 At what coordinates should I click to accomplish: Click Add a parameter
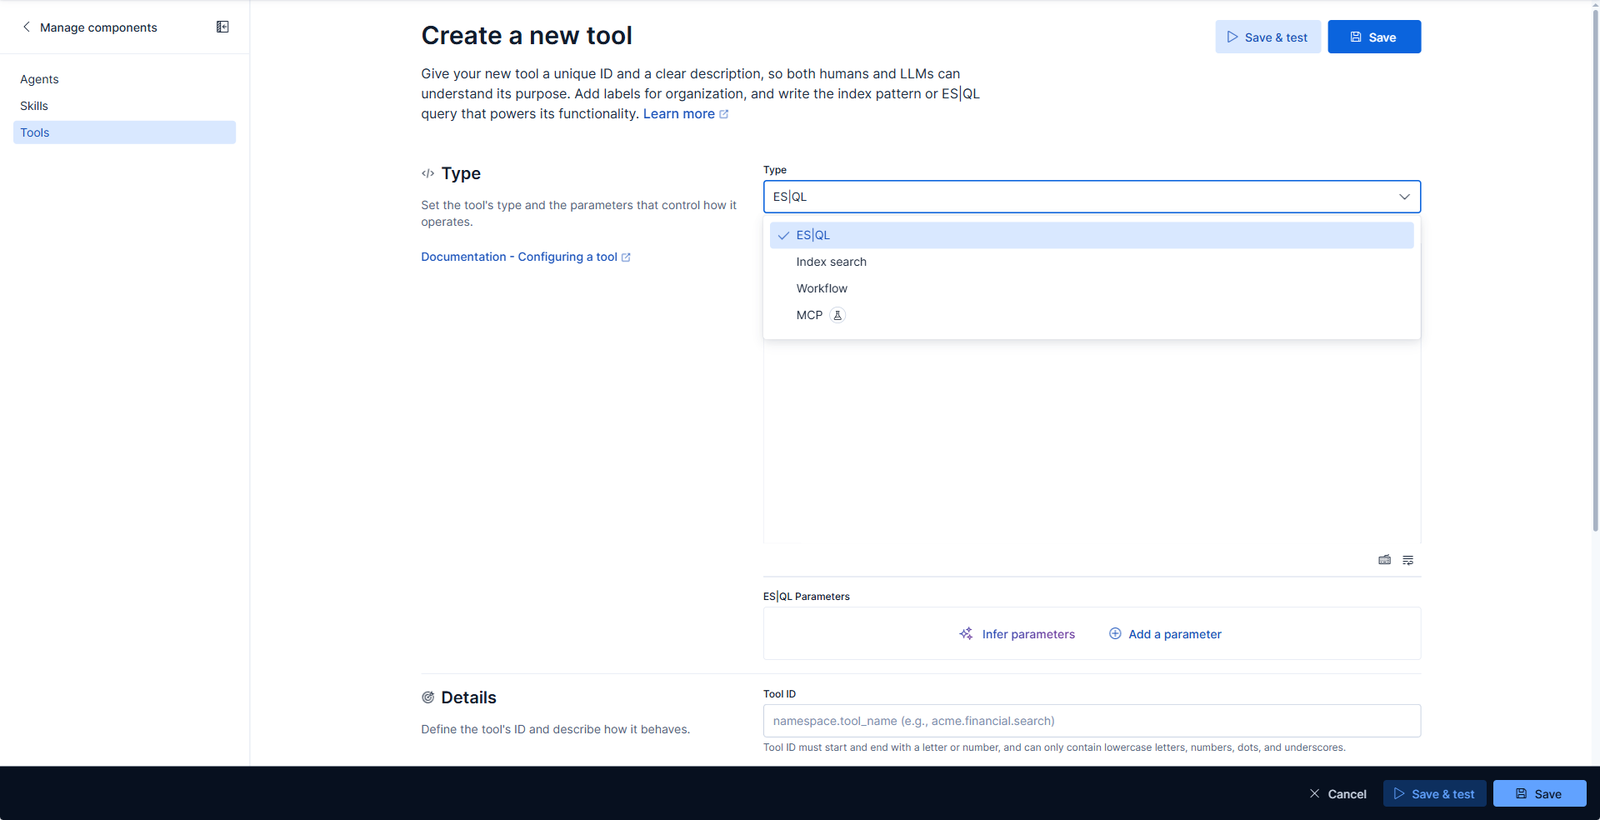(1165, 634)
